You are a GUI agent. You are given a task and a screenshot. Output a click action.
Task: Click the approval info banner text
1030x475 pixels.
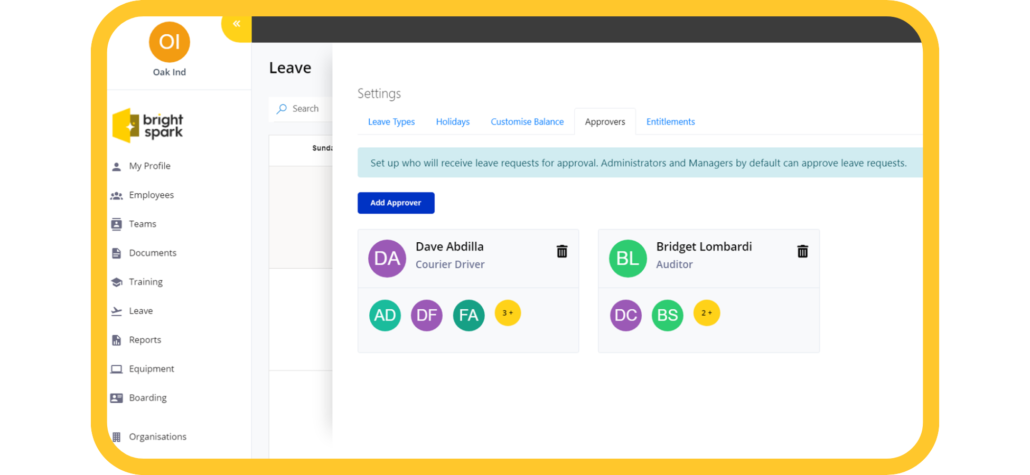pyautogui.click(x=638, y=163)
